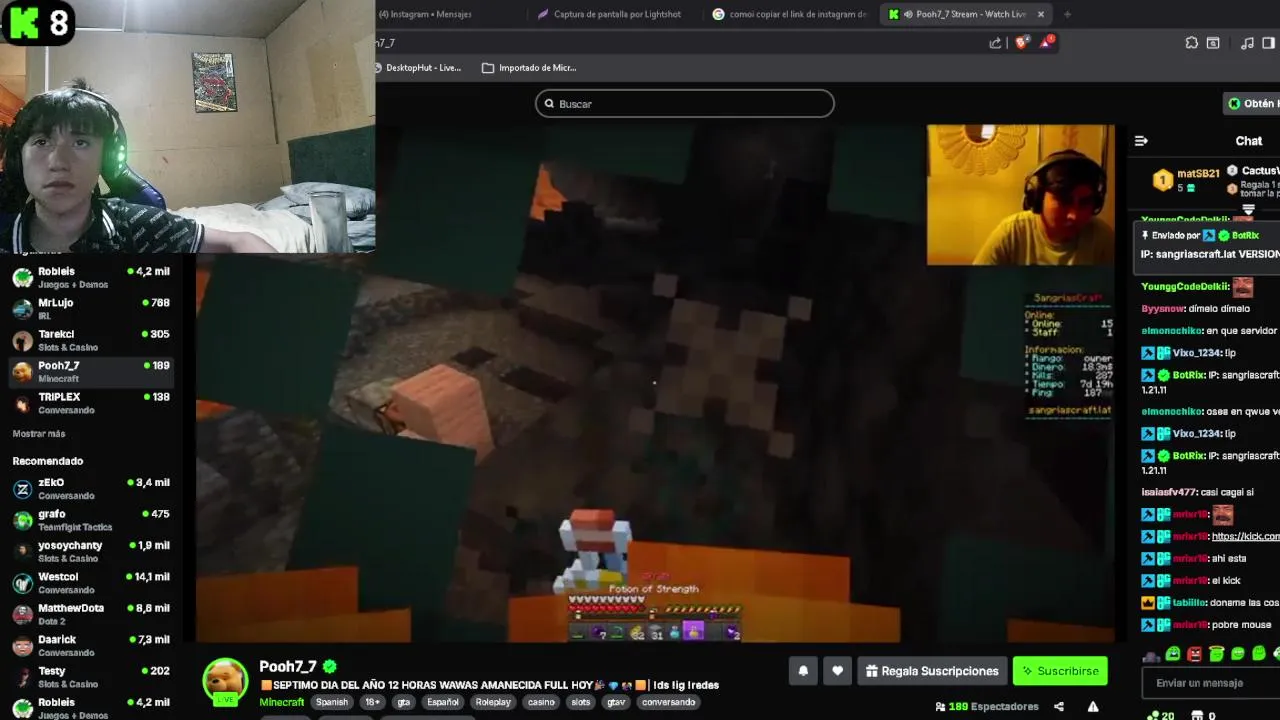Toggle notifications with the bell icon
This screenshot has width=1280, height=720.
[803, 671]
